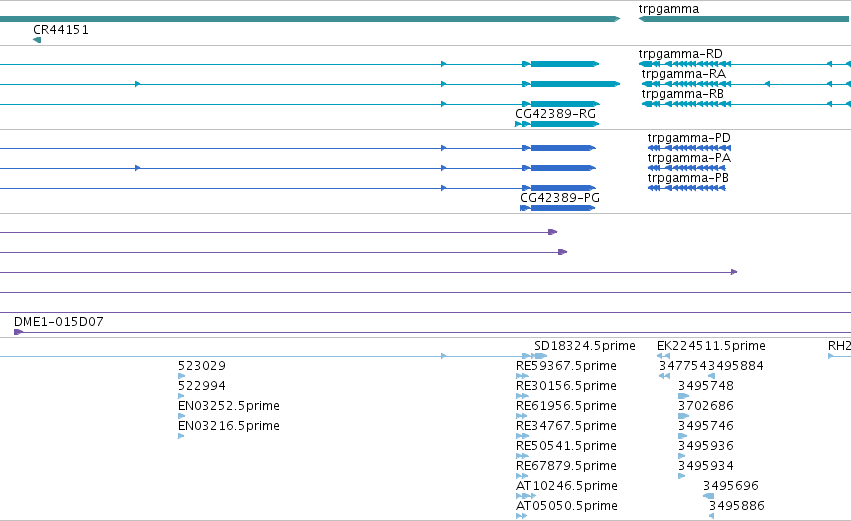The height and width of the screenshot is (521, 851).
Task: Select the trpgamma-RA transcript label
Action: [683, 74]
